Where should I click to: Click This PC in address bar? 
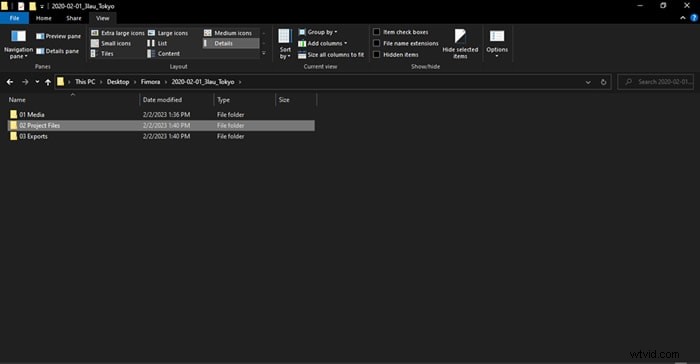coord(85,82)
